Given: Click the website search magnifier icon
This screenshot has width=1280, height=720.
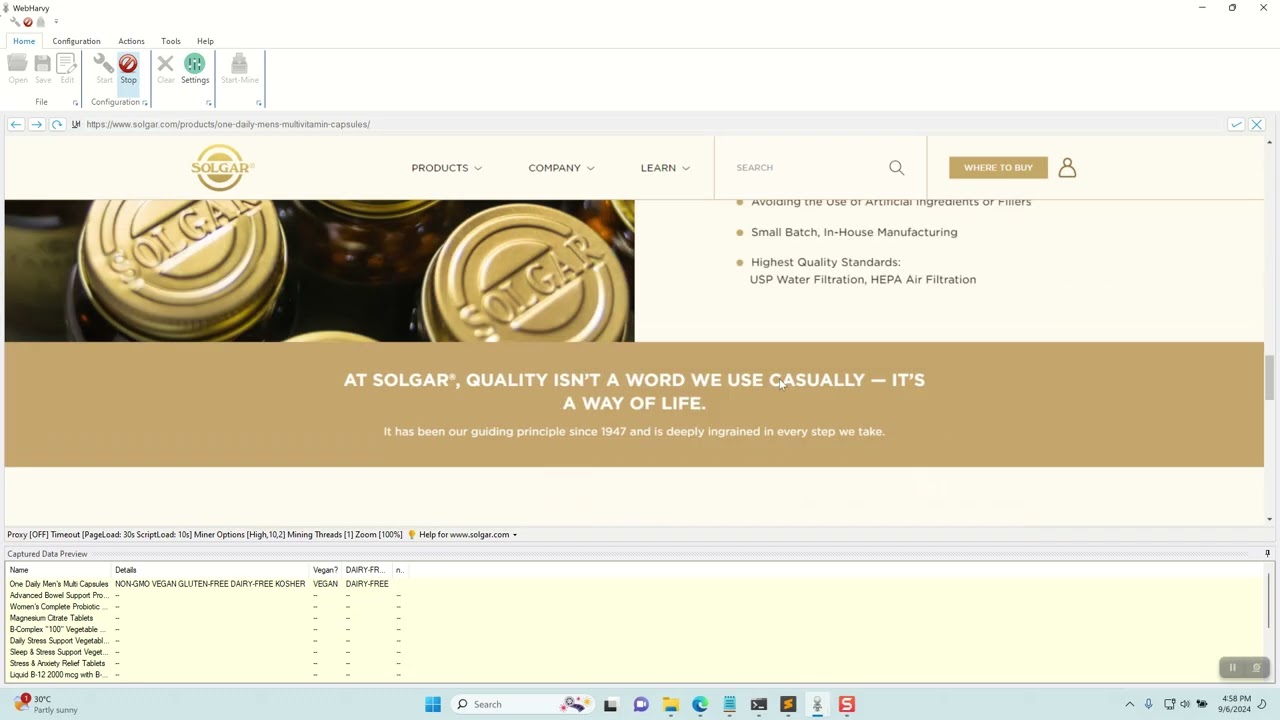Looking at the screenshot, I should coord(896,168).
